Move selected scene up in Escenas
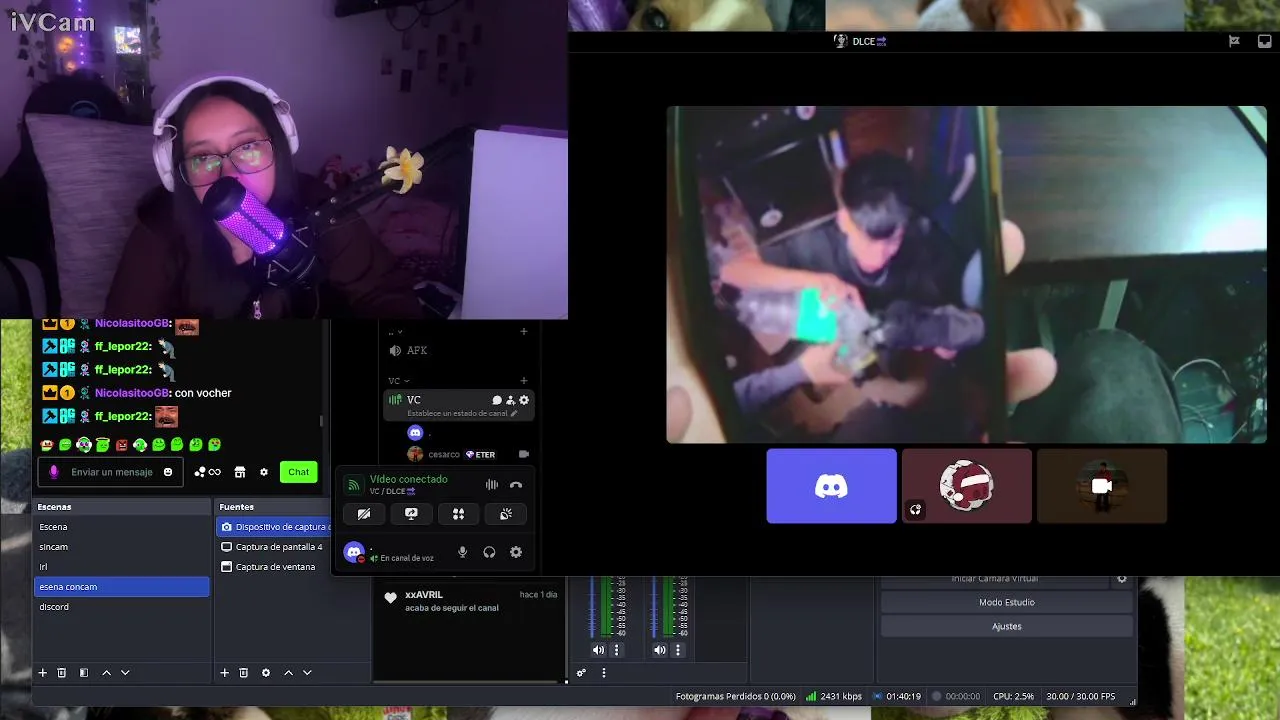This screenshot has height=720, width=1280. click(106, 673)
